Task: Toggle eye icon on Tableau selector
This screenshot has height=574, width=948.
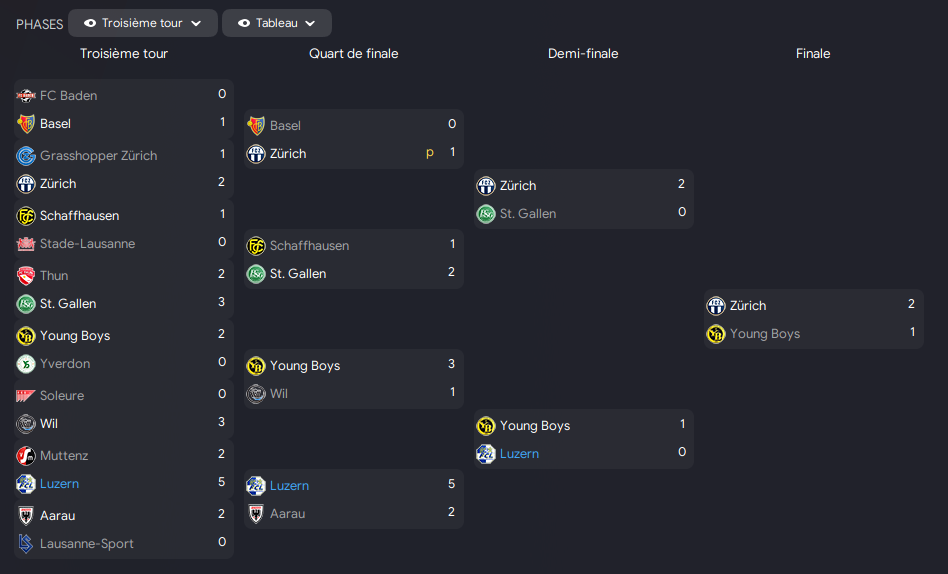Action: coord(244,23)
